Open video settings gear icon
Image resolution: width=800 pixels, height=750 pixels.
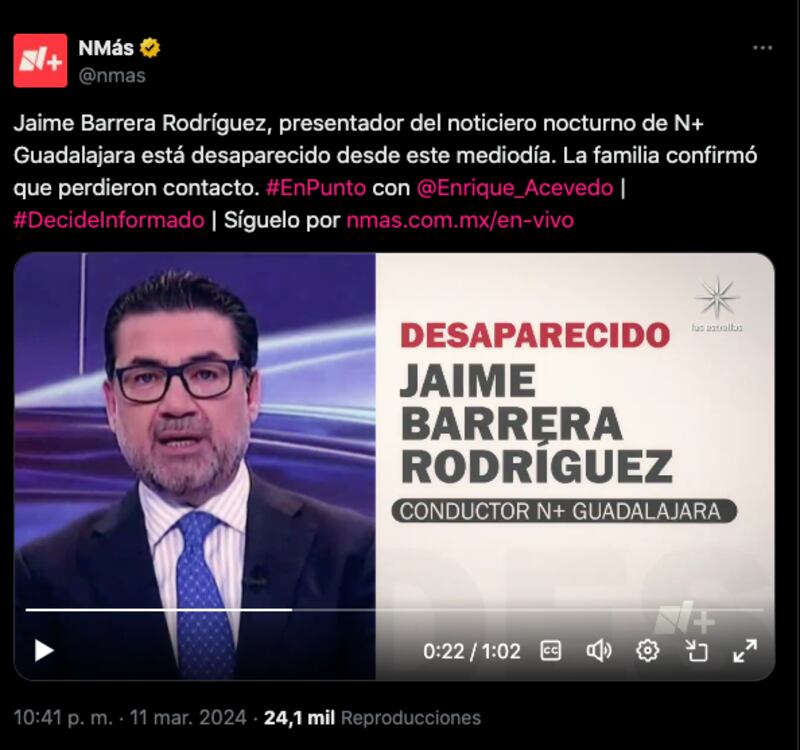coord(647,651)
